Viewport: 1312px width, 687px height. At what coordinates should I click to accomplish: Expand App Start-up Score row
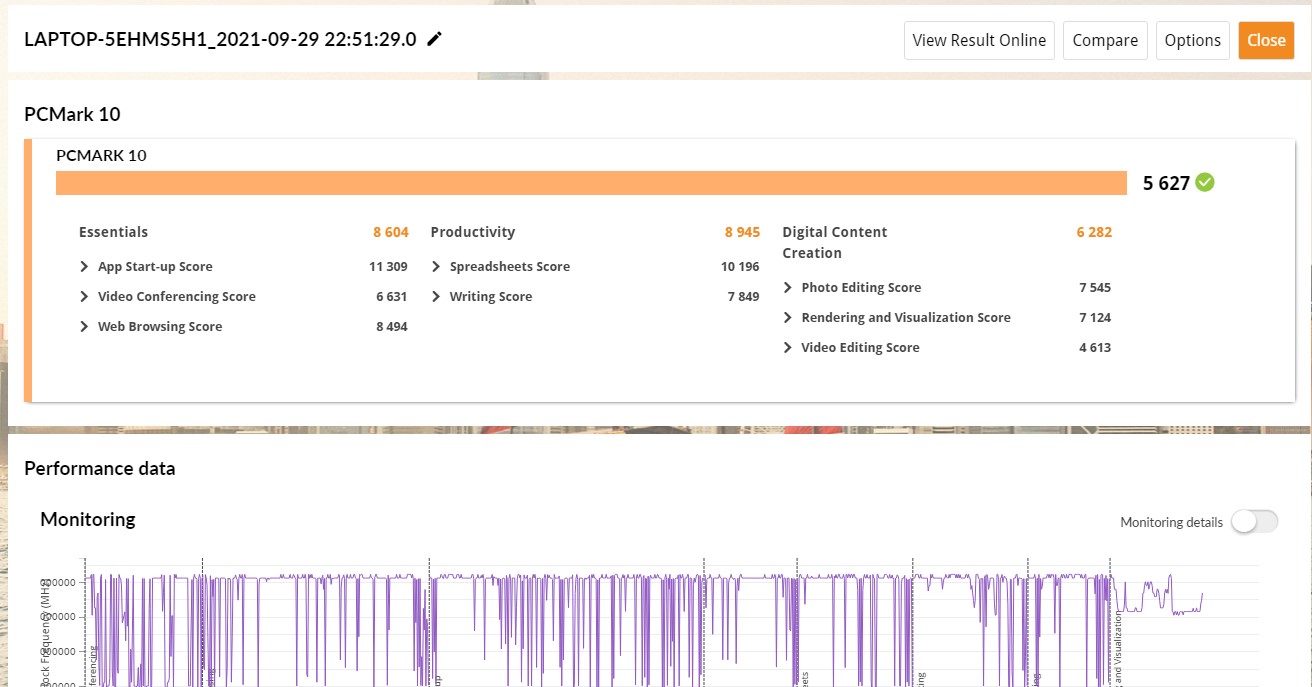click(x=85, y=267)
